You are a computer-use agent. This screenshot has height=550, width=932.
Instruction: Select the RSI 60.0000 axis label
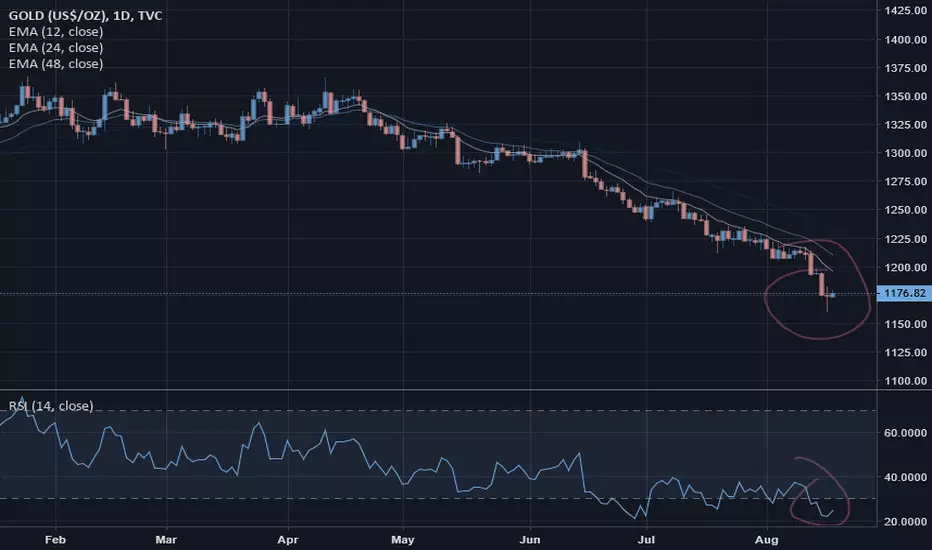coord(905,433)
